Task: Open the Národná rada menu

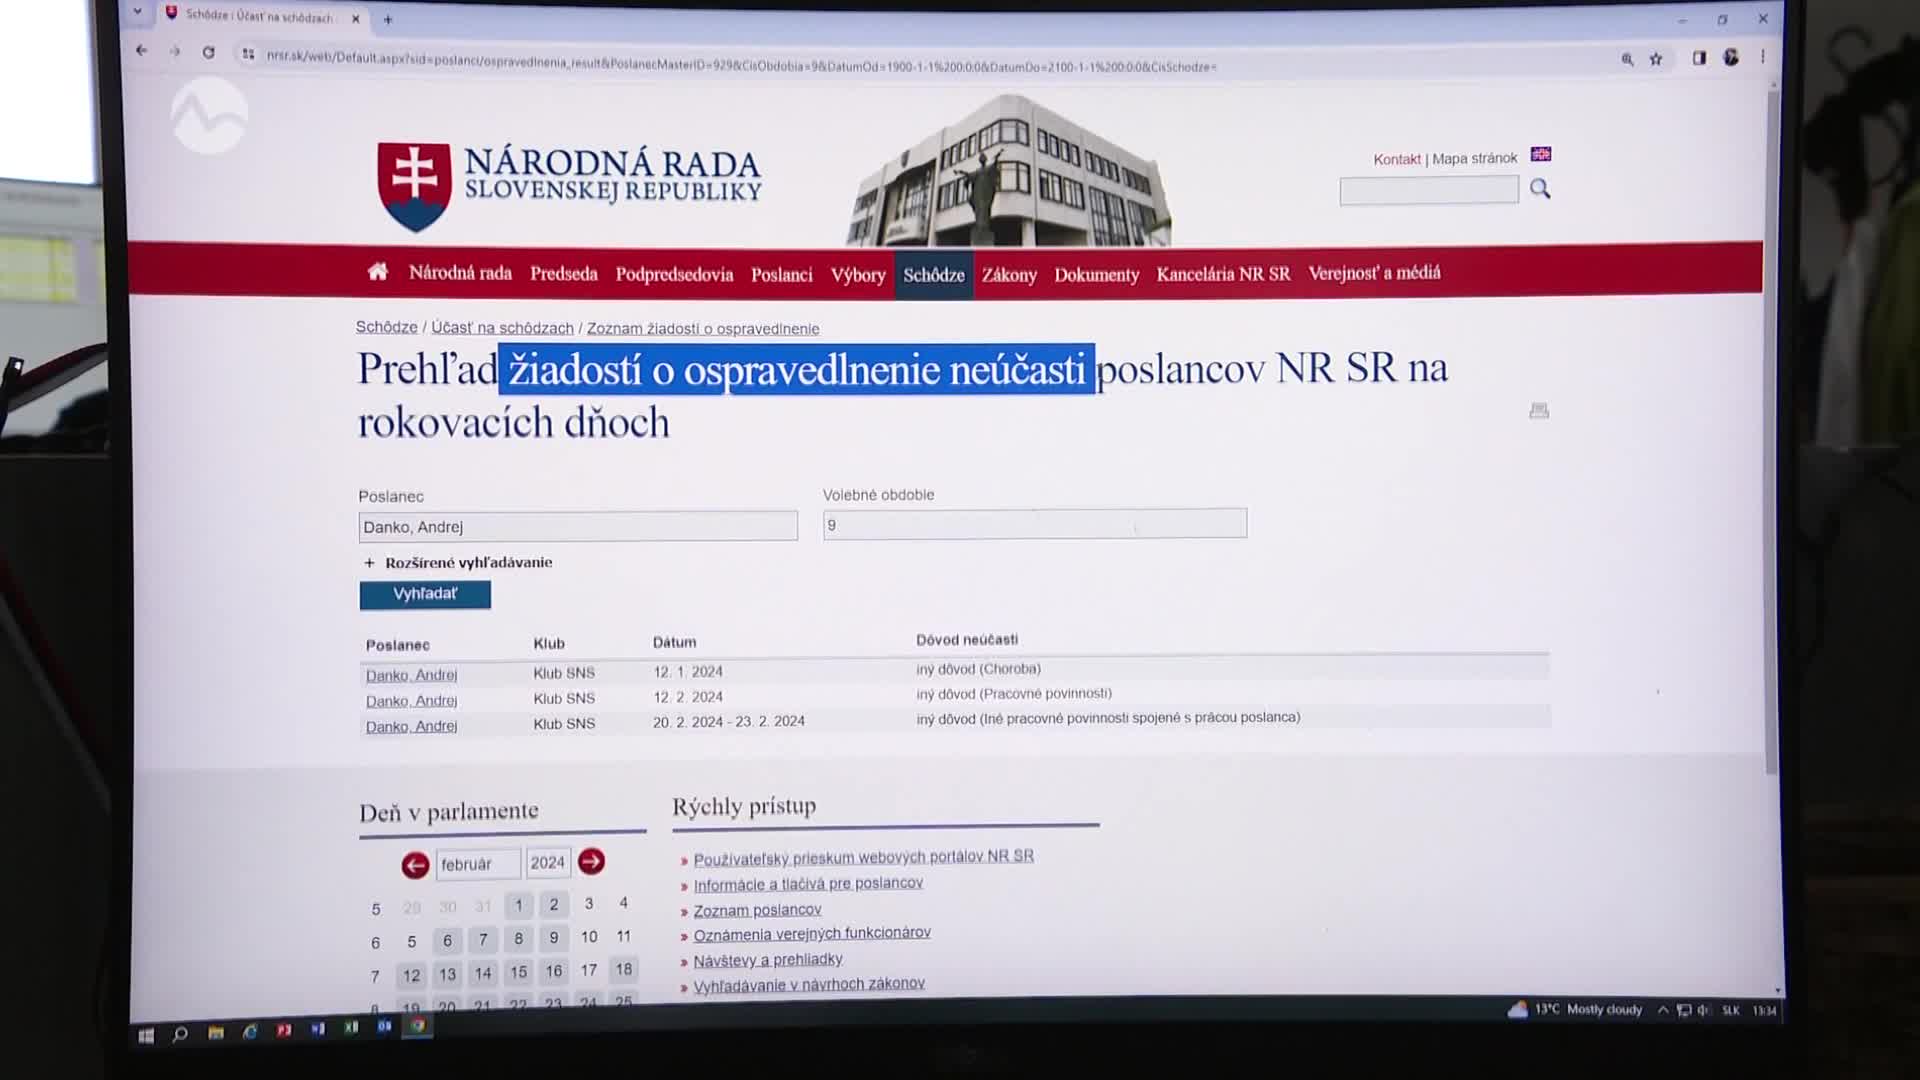Action: pyautogui.click(x=460, y=273)
